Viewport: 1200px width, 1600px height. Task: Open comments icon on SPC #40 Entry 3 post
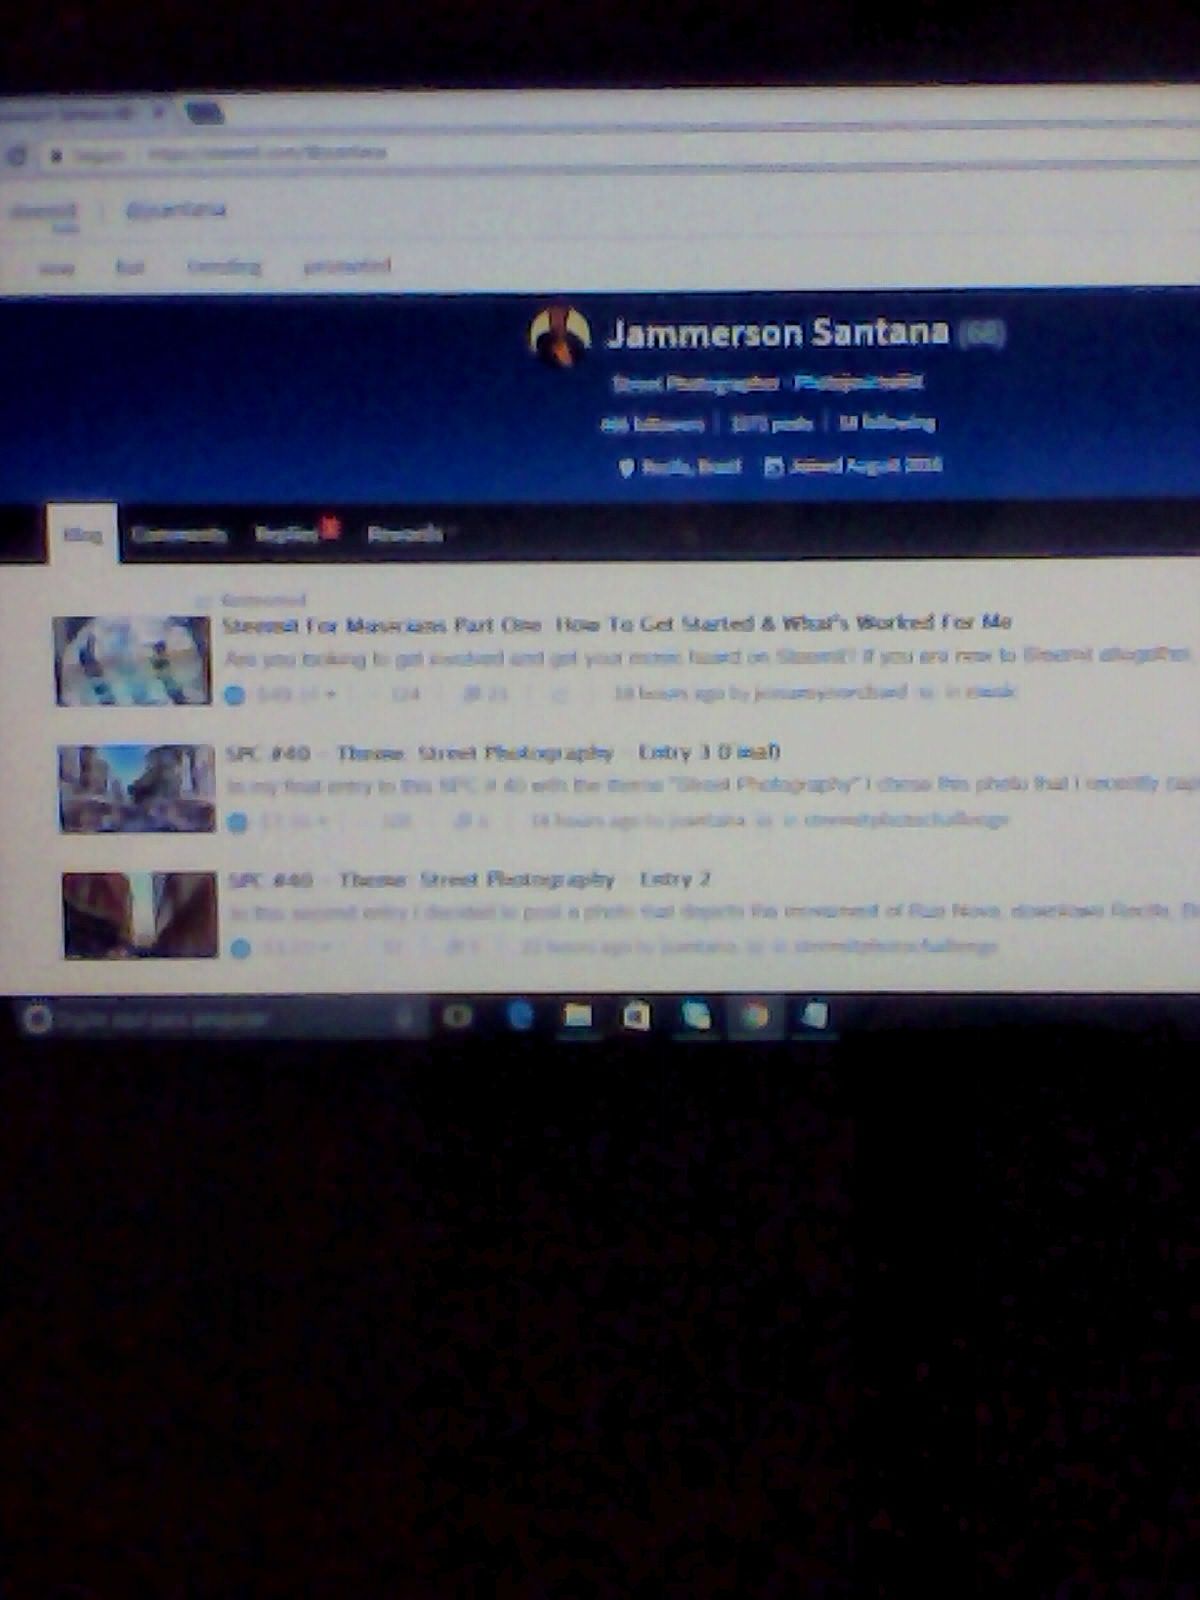coord(462,821)
